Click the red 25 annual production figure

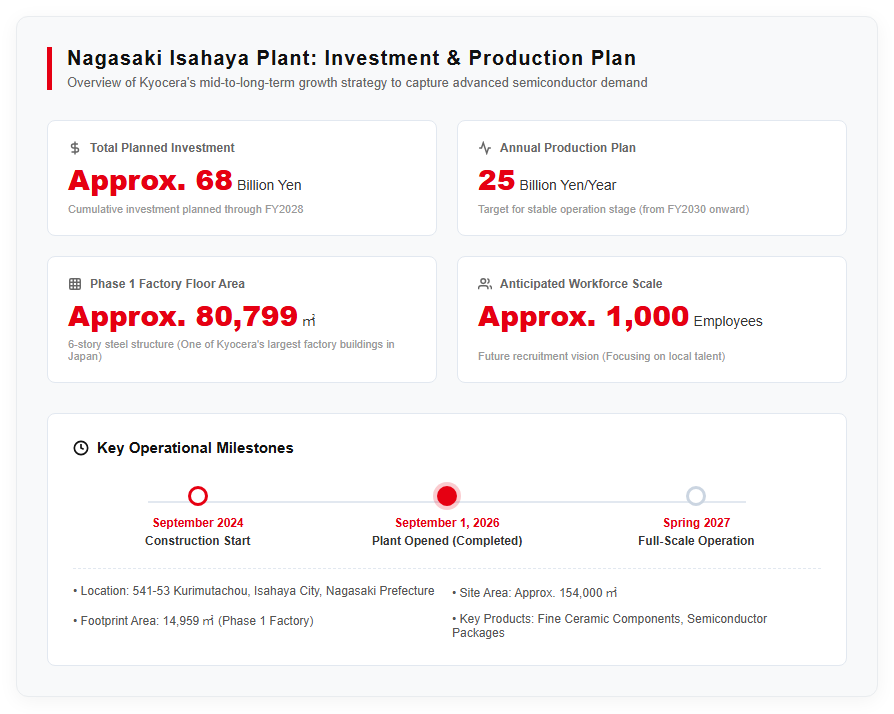[496, 181]
